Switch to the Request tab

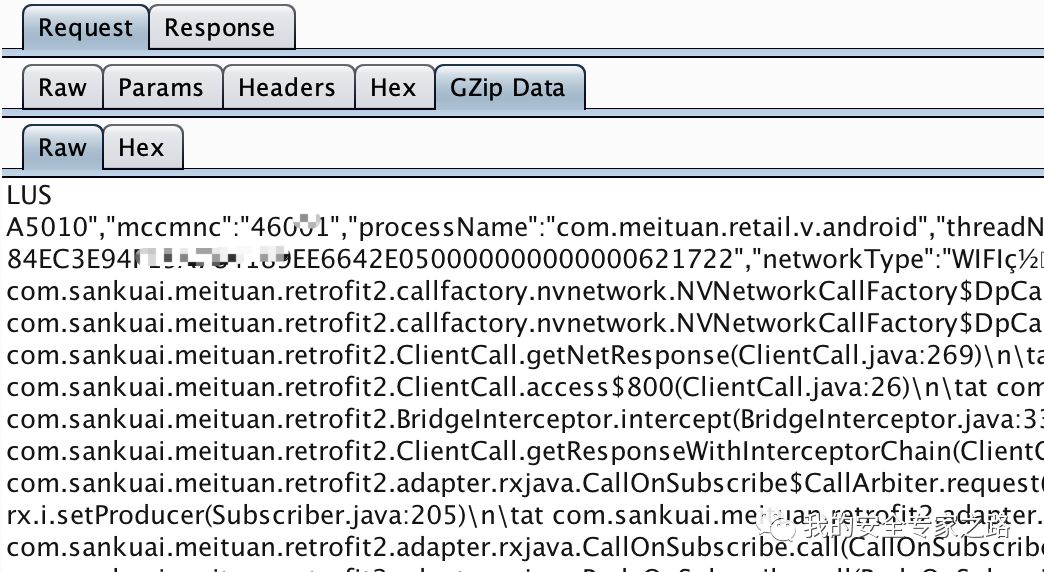click(85, 28)
